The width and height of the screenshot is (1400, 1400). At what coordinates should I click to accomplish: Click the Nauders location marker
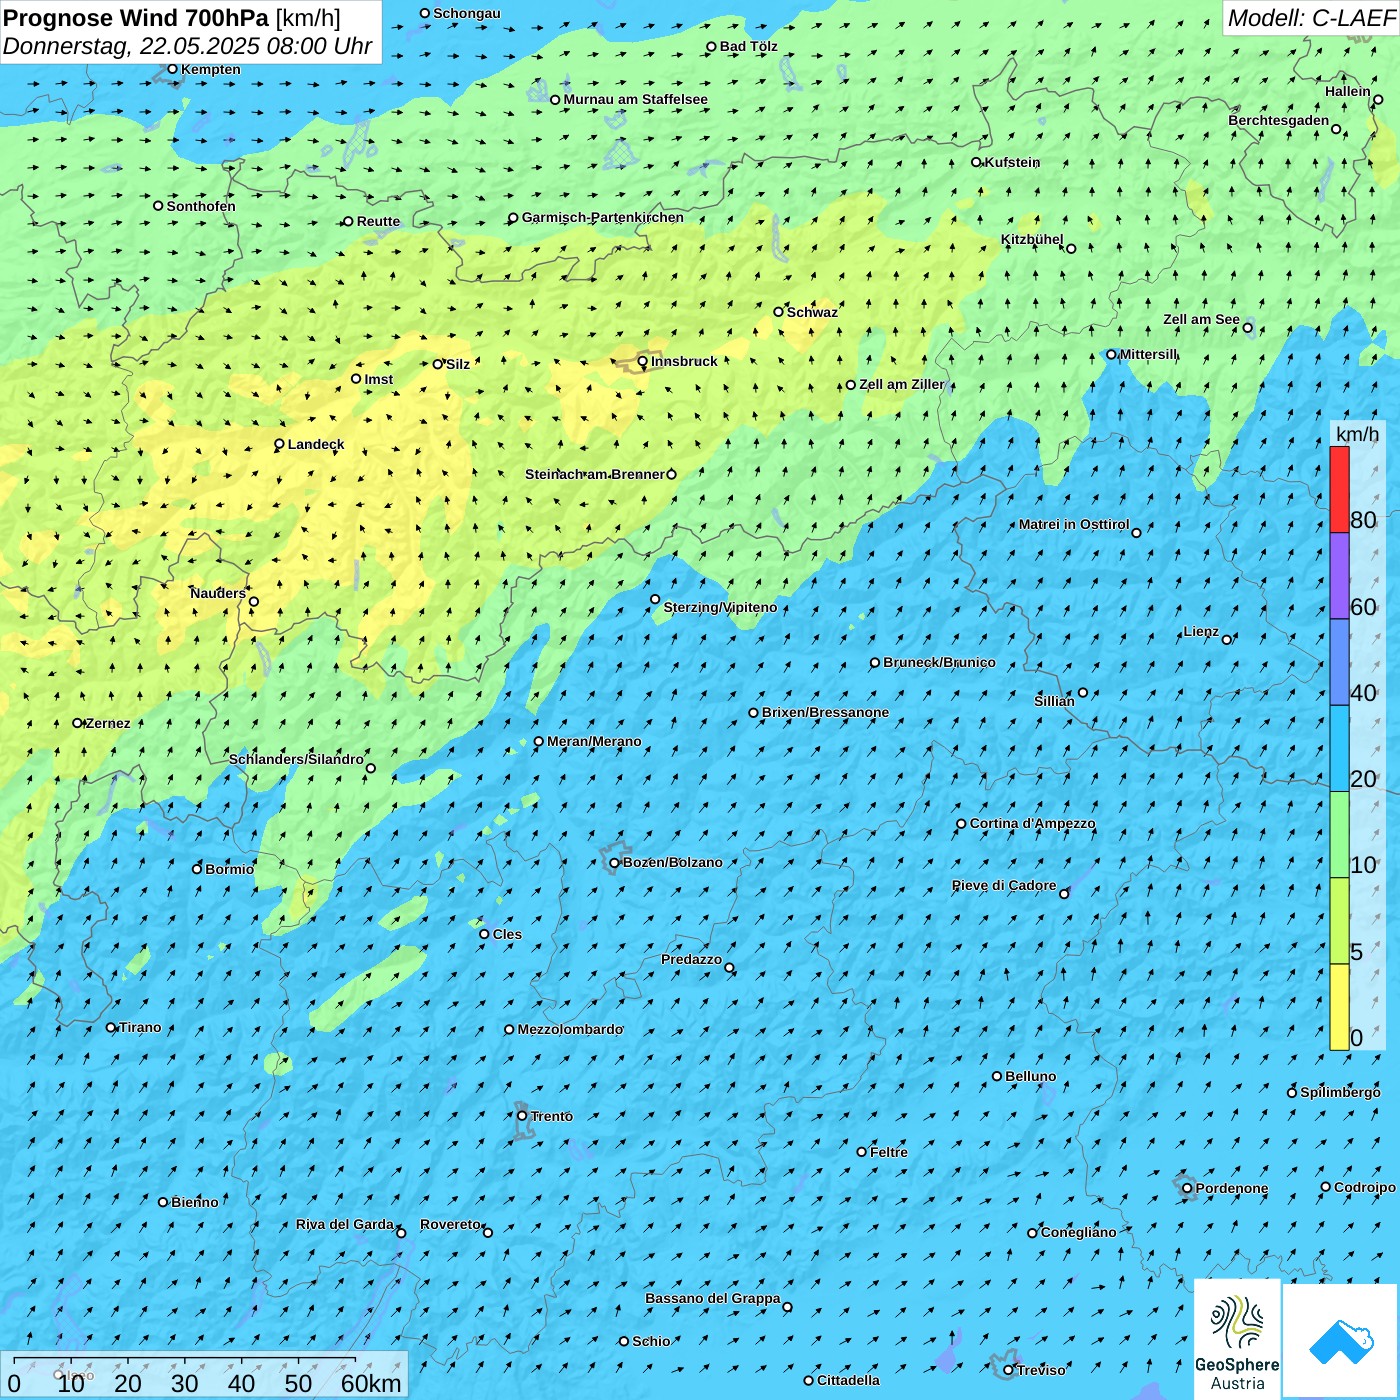click(x=254, y=601)
